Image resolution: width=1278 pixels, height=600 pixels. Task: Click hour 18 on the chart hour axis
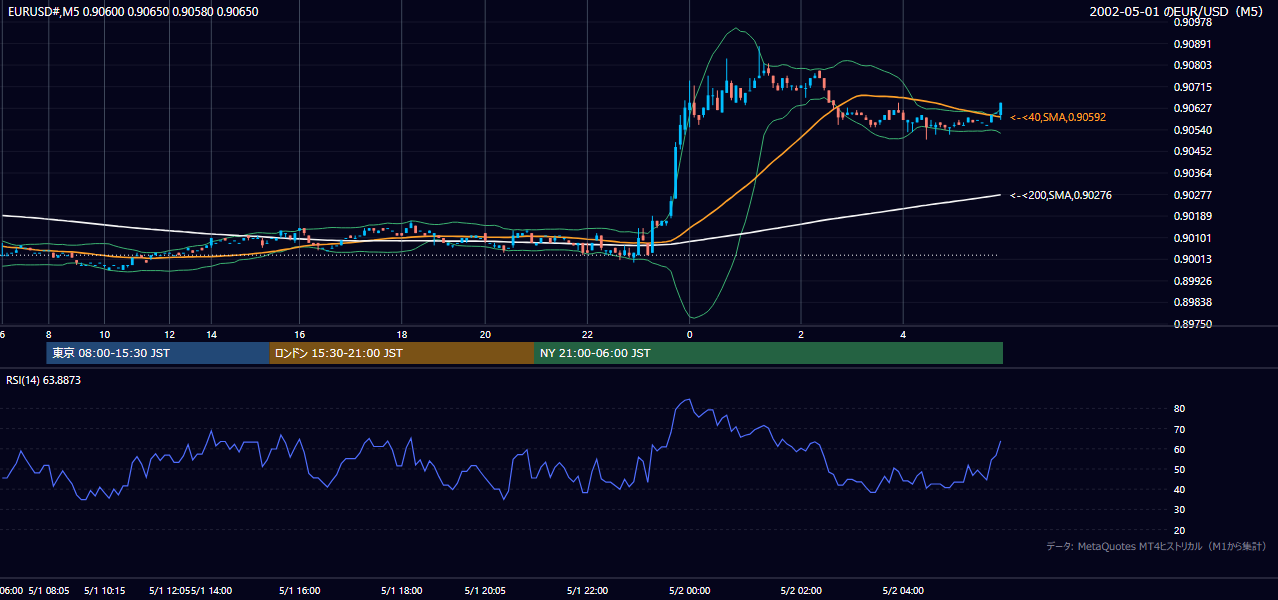(401, 334)
